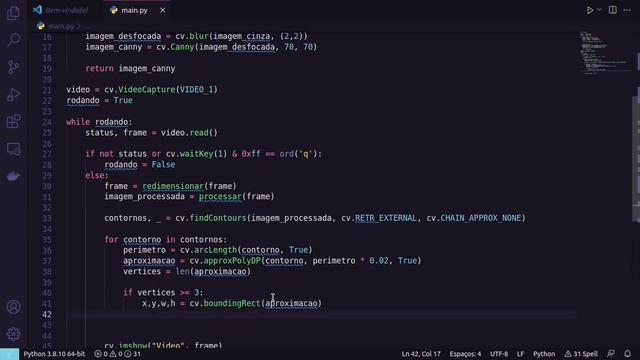Click the code minimap

[605, 53]
